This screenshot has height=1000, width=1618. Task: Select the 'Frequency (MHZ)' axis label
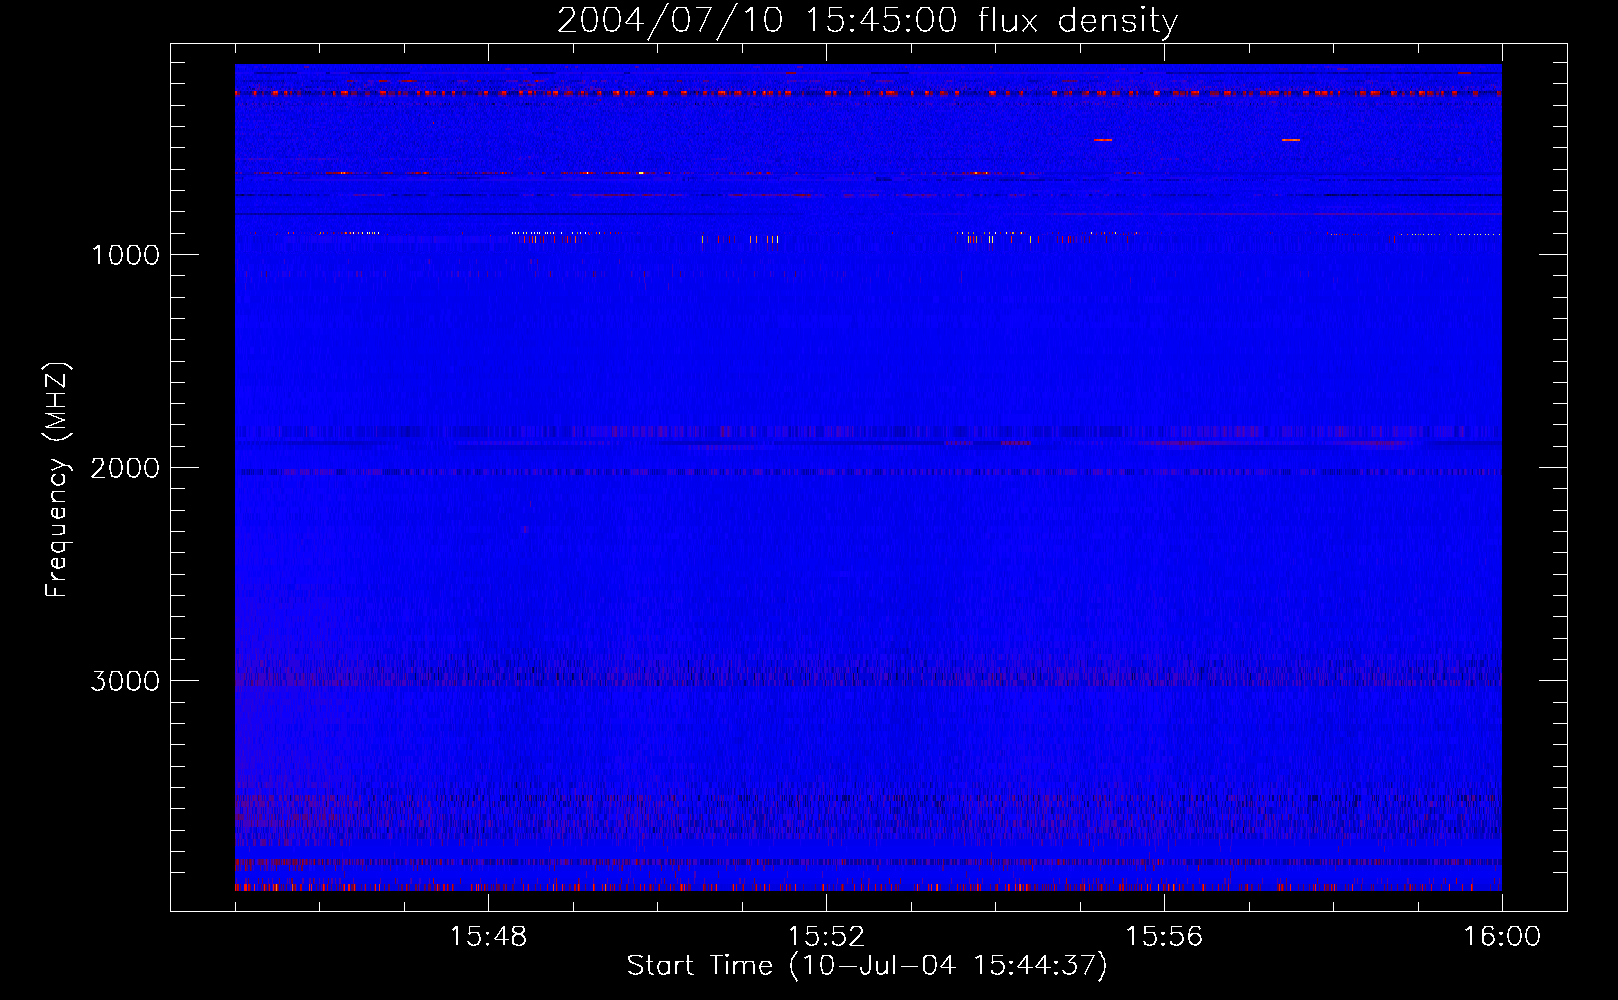[x=57, y=480]
